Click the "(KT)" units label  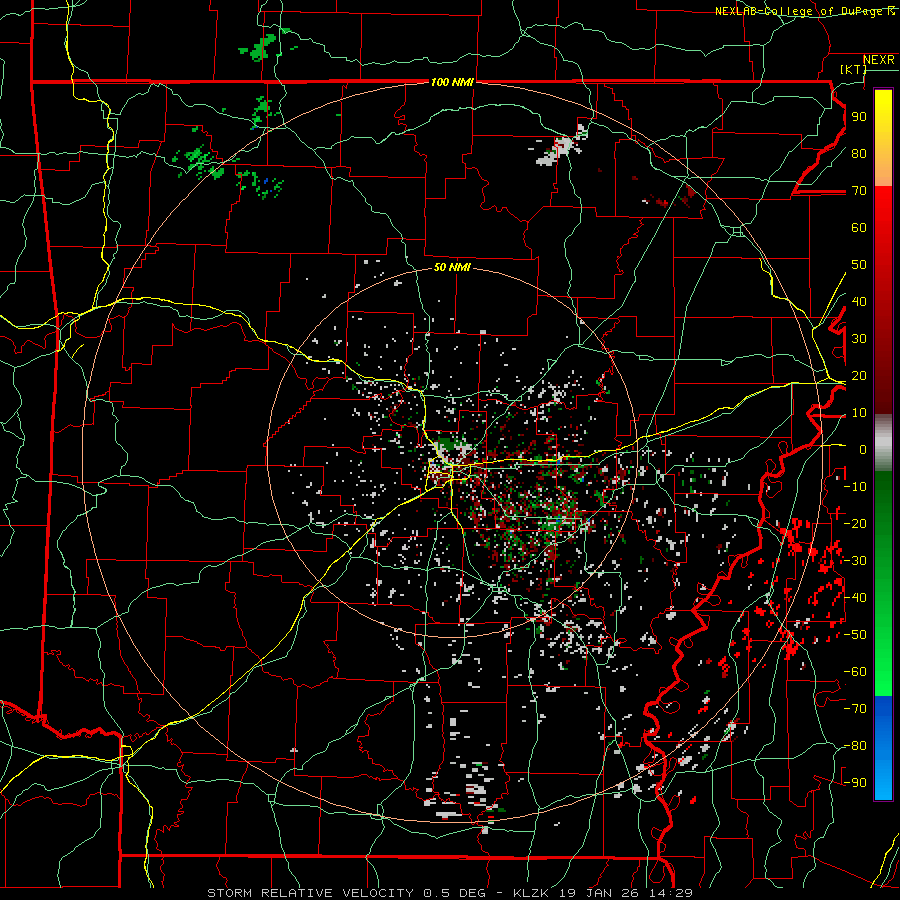(x=854, y=69)
